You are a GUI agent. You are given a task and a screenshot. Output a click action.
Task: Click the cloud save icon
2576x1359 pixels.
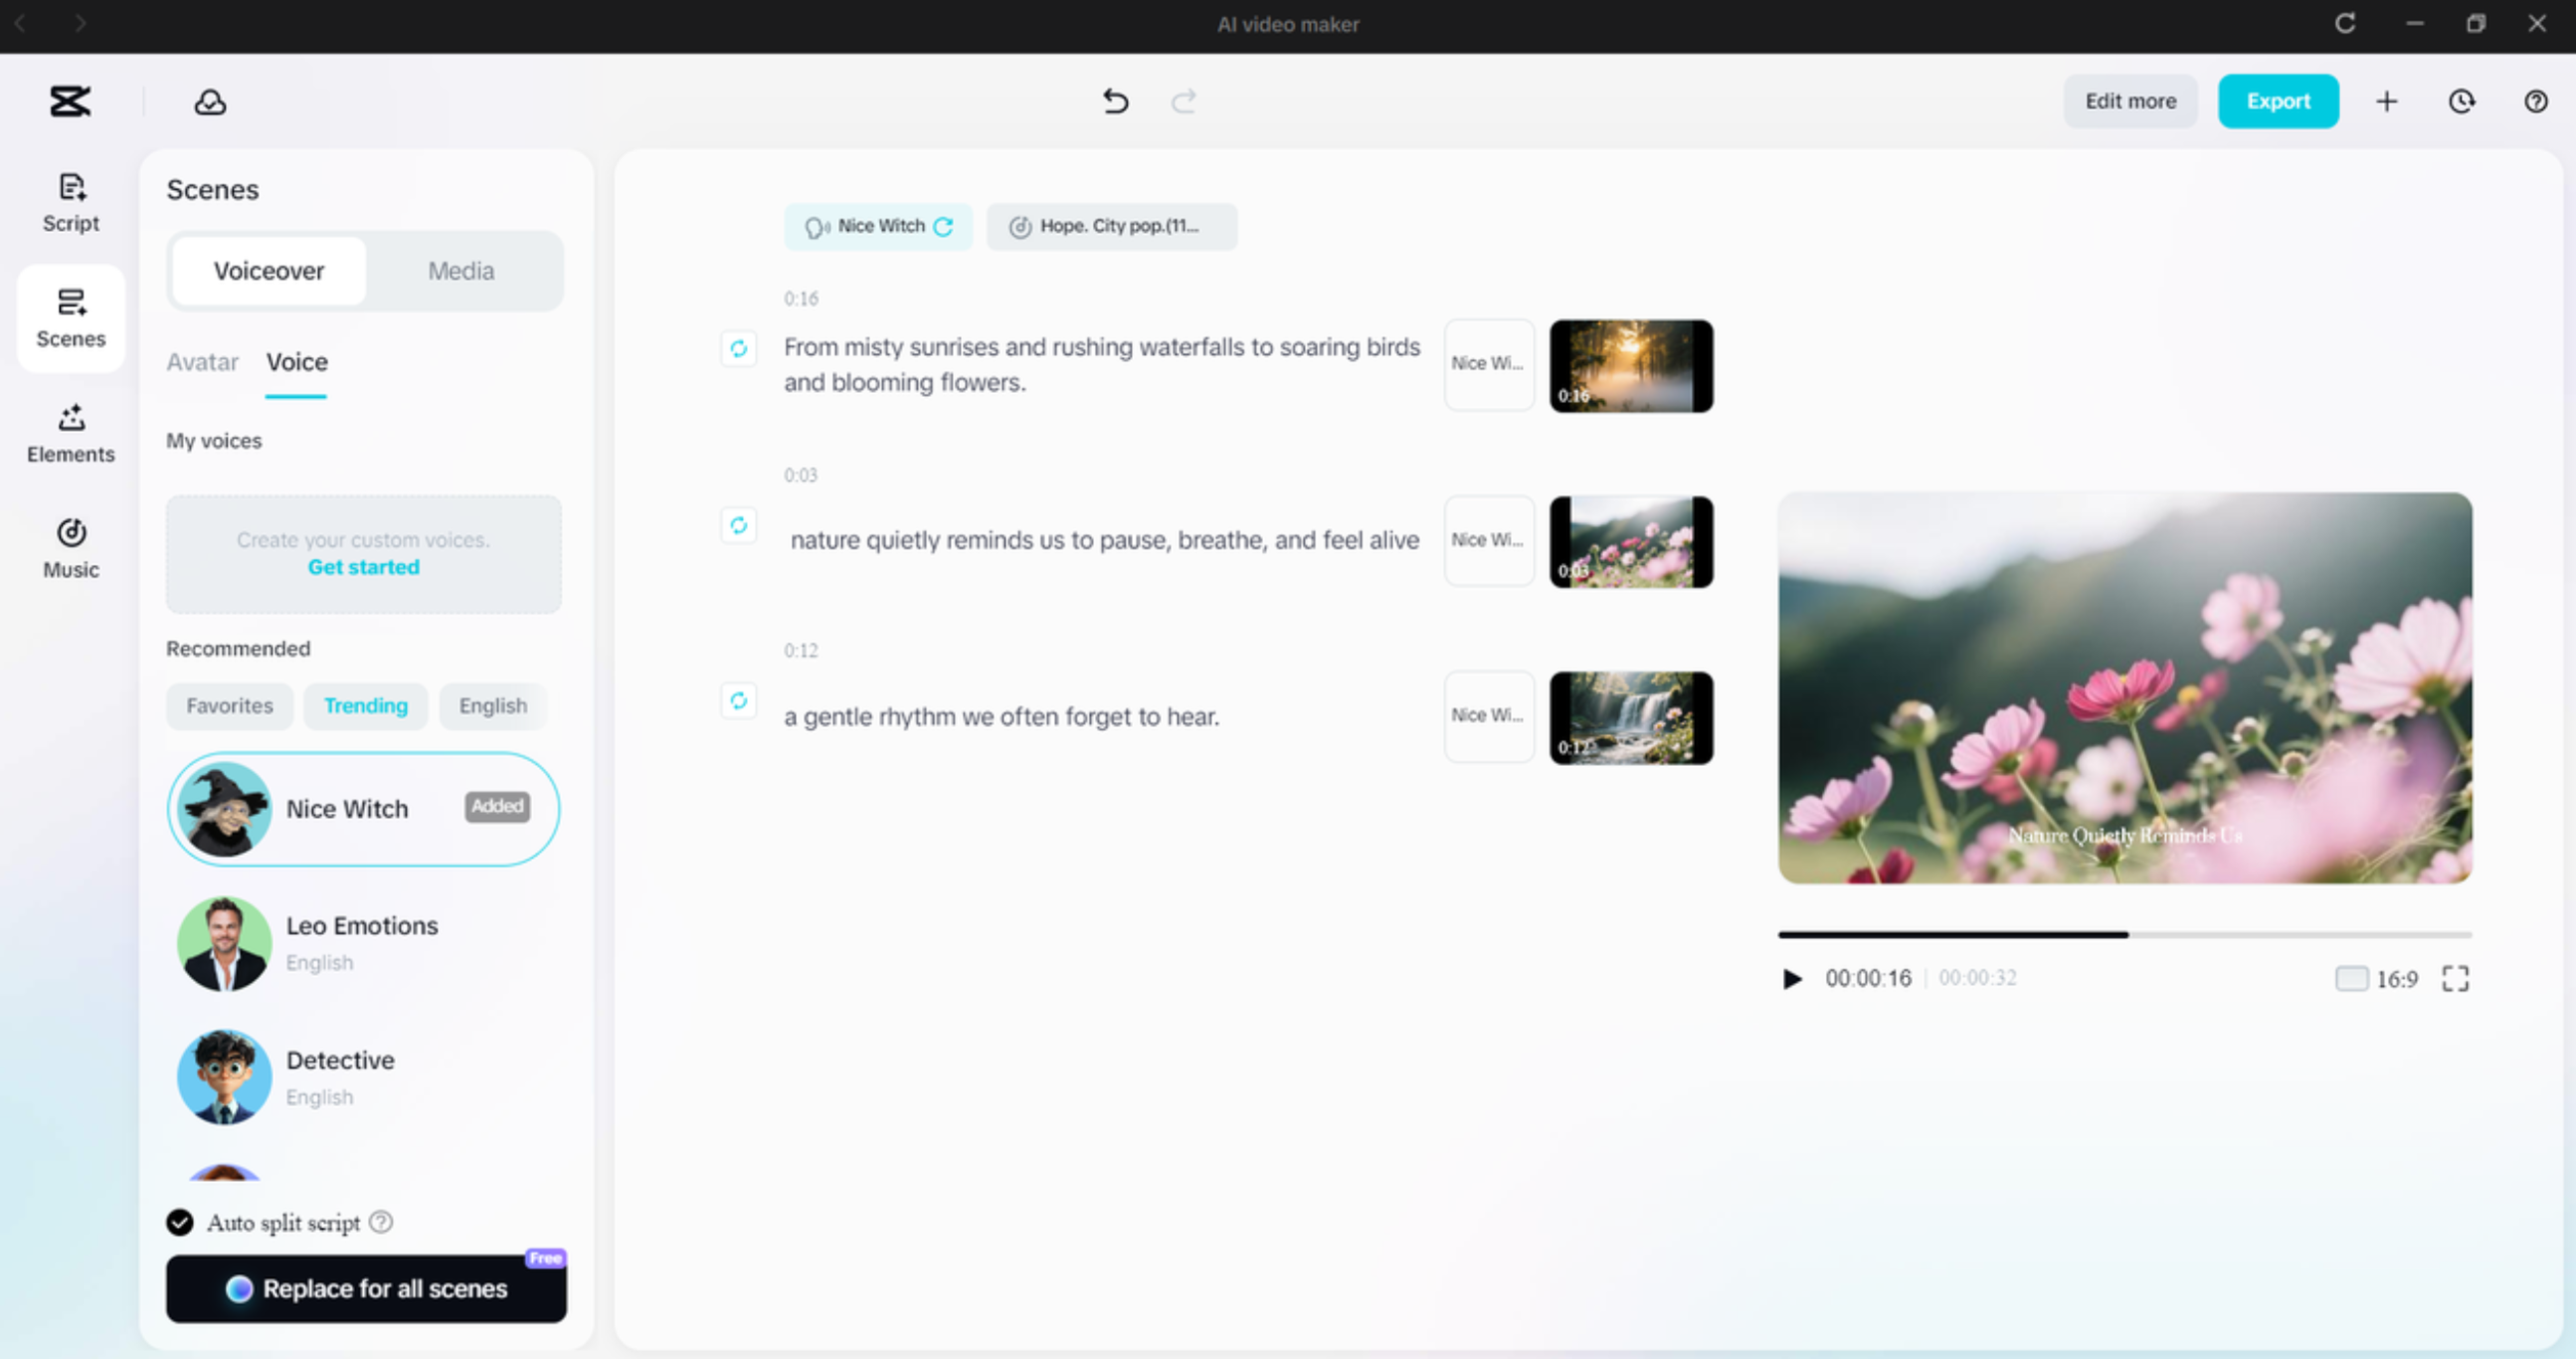pyautogui.click(x=210, y=102)
